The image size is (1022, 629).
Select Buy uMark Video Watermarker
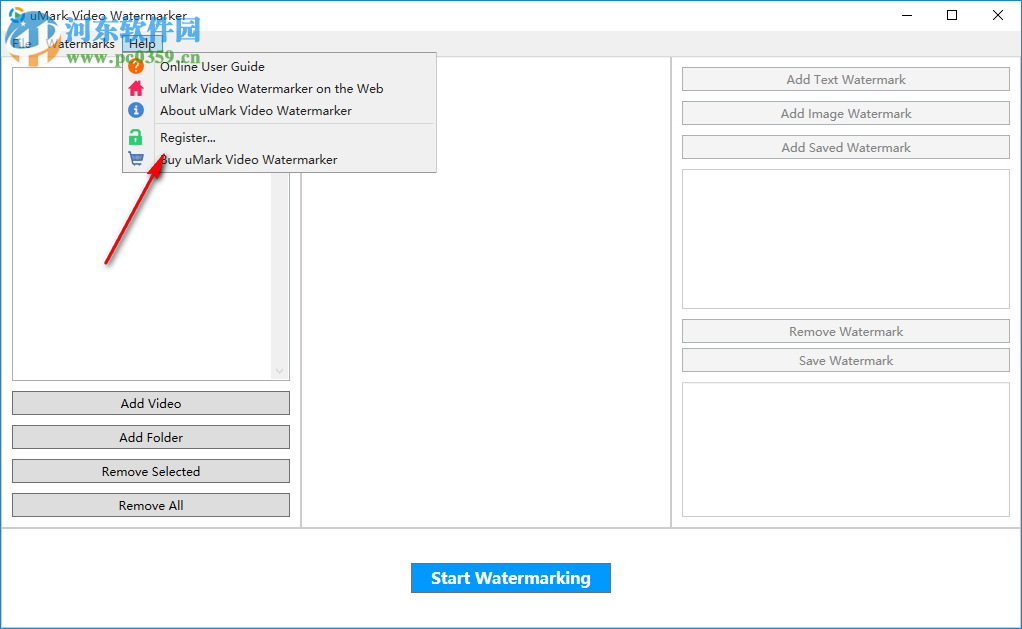[248, 159]
